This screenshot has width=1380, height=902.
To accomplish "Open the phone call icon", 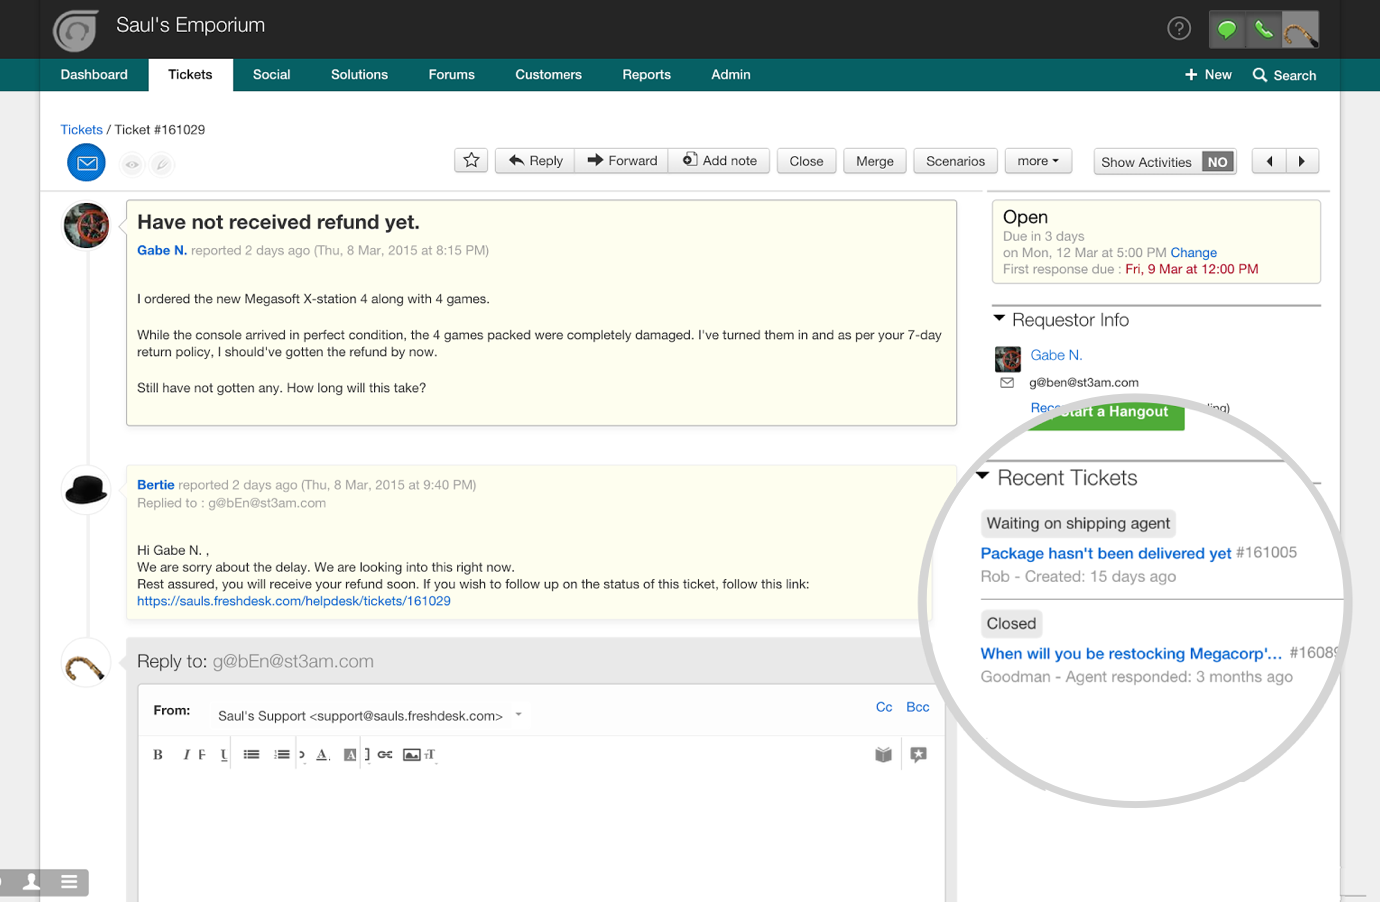I will coord(1264,30).
